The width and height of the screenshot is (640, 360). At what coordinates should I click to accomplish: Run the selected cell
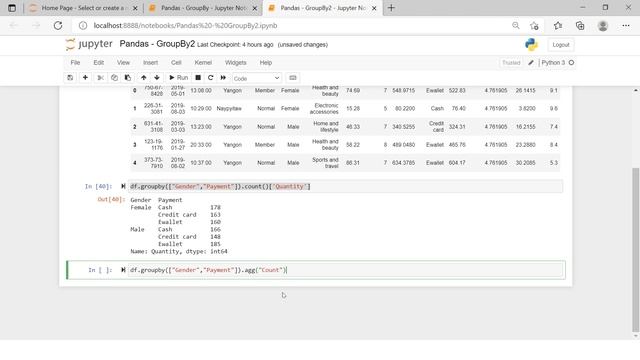[178, 78]
